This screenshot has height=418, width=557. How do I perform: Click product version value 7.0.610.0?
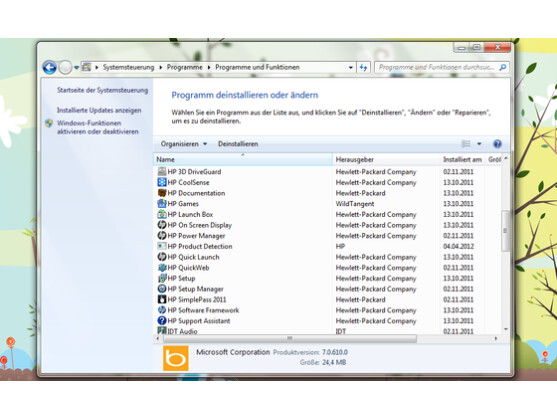pos(335,352)
